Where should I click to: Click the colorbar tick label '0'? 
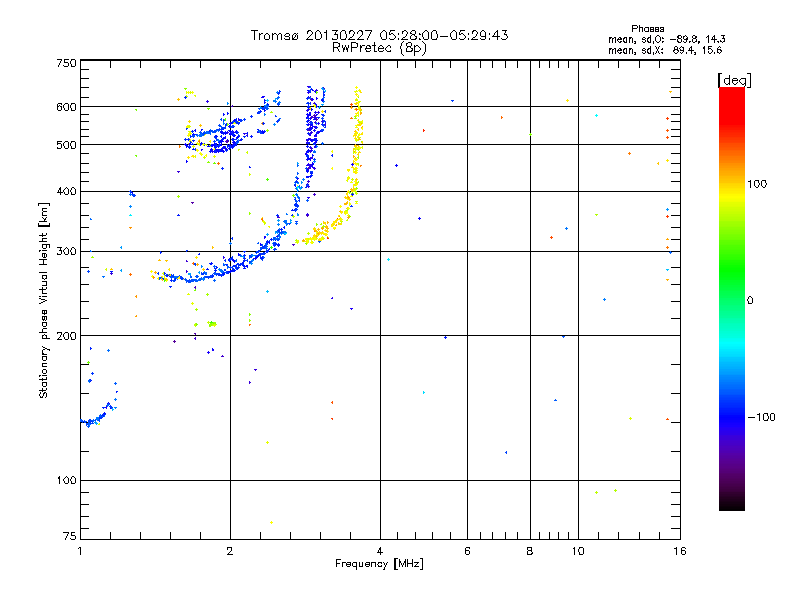[x=750, y=301]
